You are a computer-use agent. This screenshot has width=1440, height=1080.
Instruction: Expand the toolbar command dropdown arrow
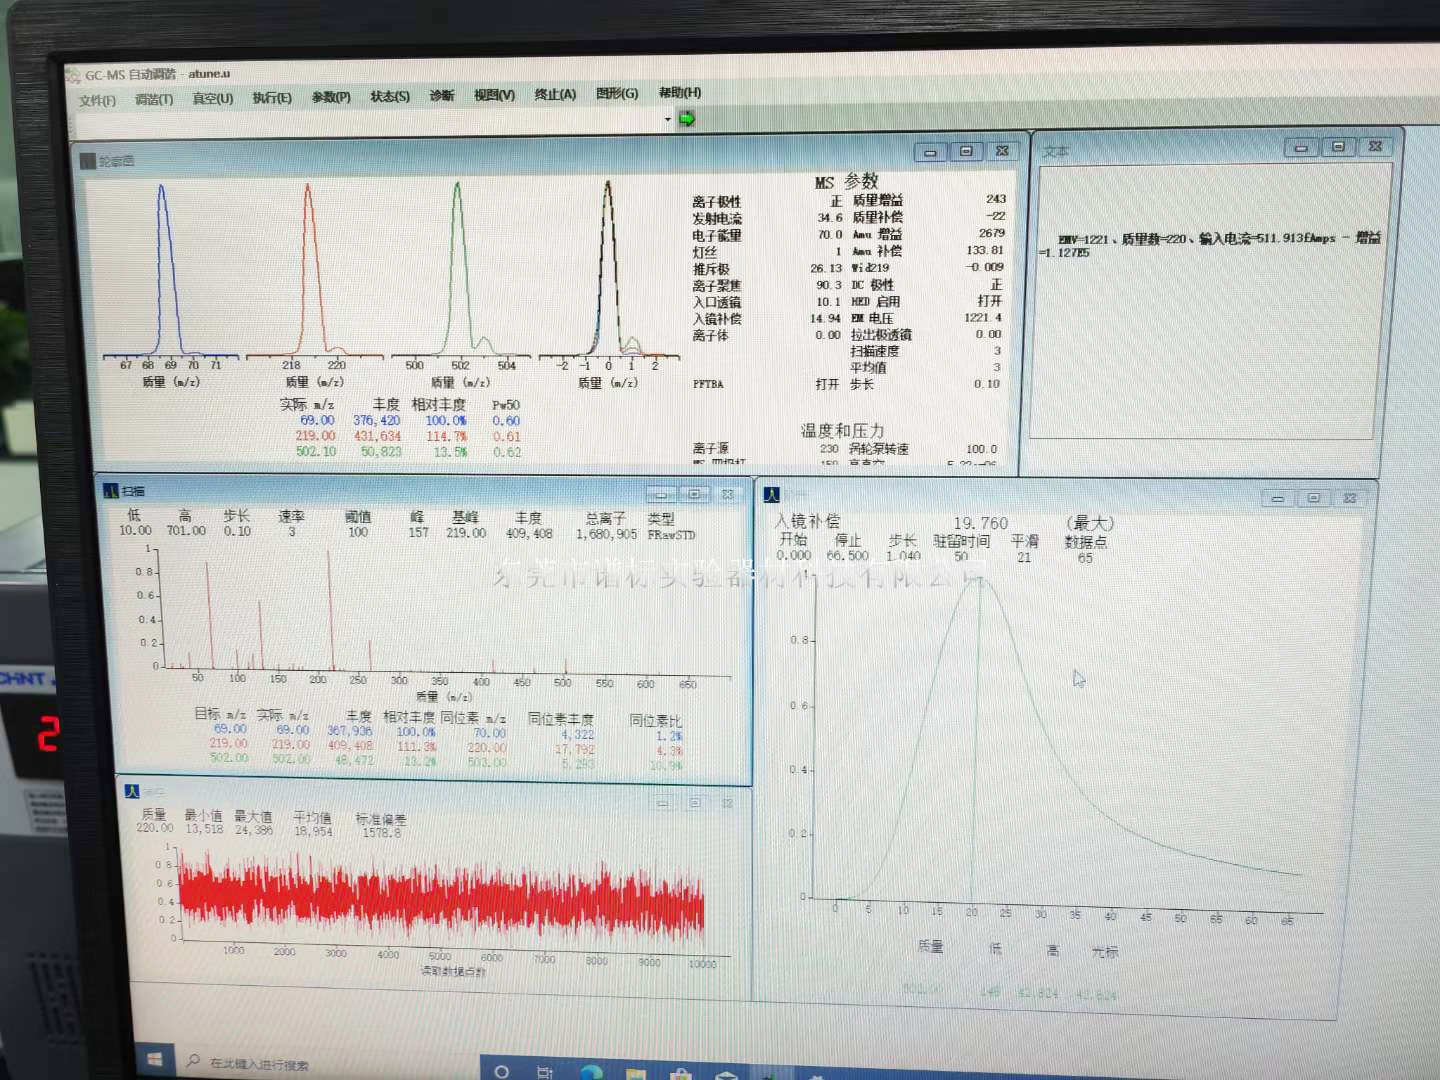pos(668,120)
